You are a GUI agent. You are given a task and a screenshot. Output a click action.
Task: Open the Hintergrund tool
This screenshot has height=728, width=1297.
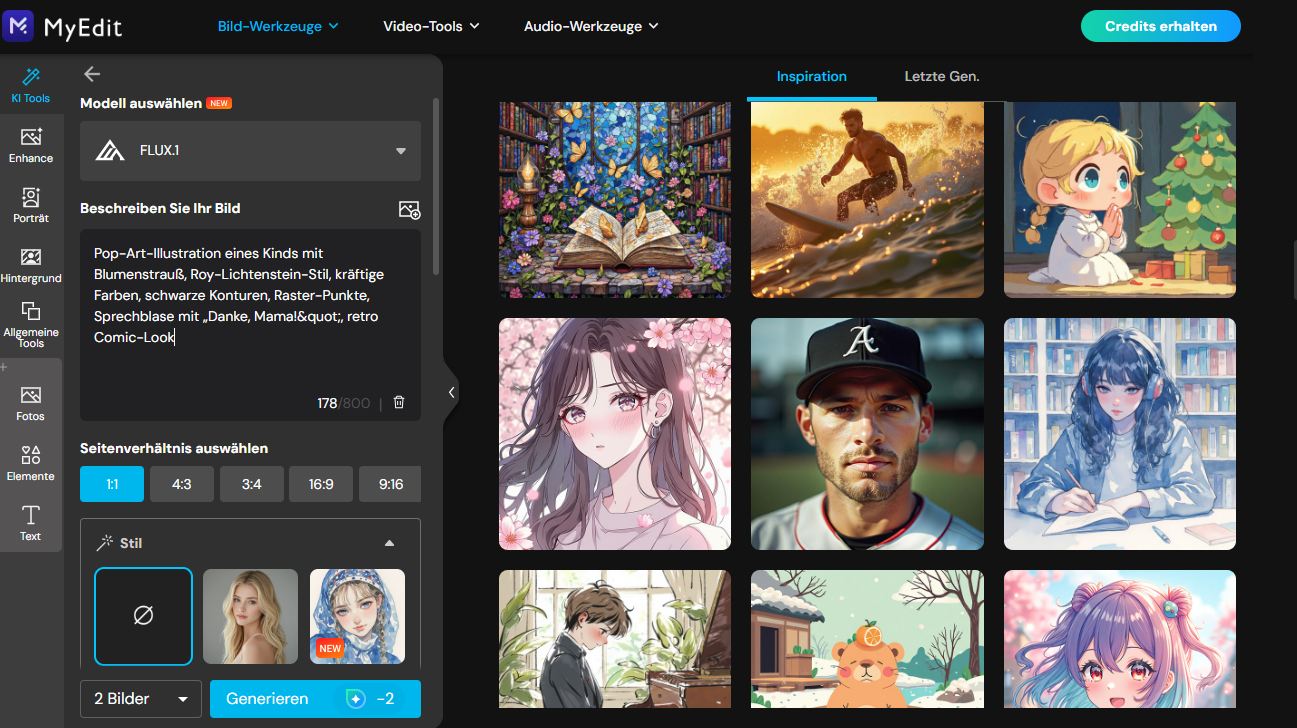click(31, 265)
